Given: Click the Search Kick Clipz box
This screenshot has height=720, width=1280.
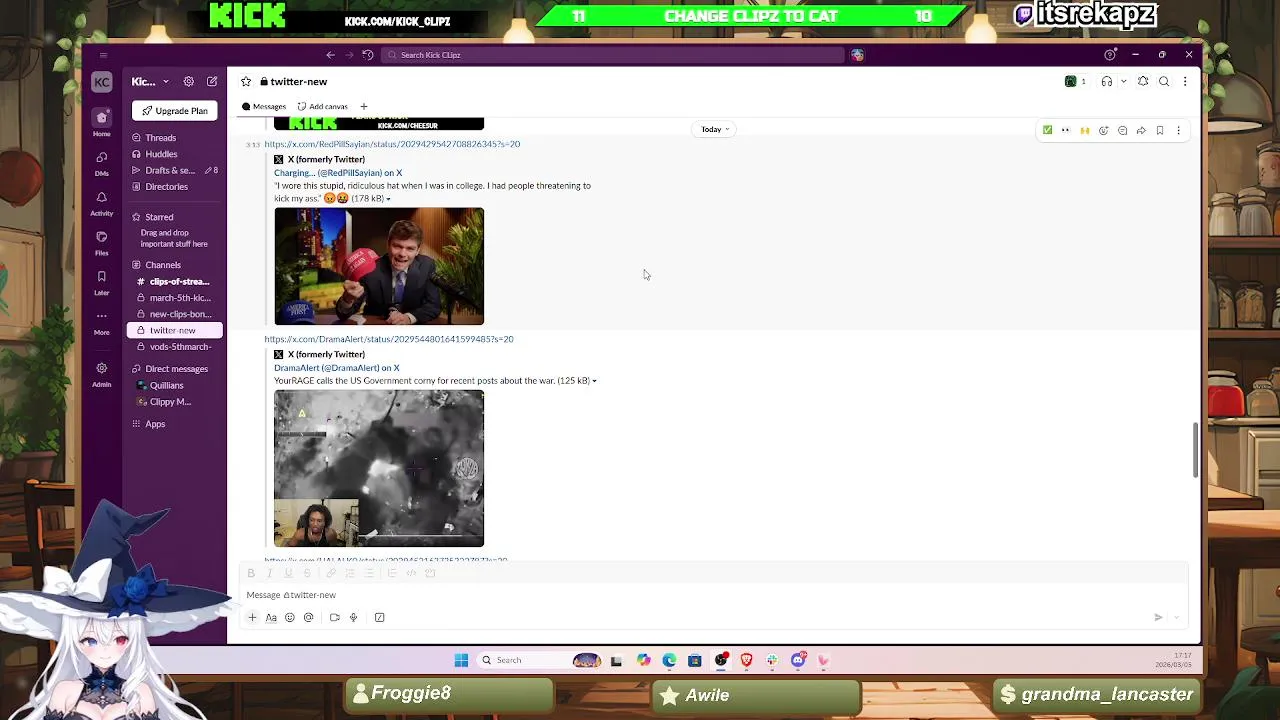Looking at the screenshot, I should click(x=612, y=55).
